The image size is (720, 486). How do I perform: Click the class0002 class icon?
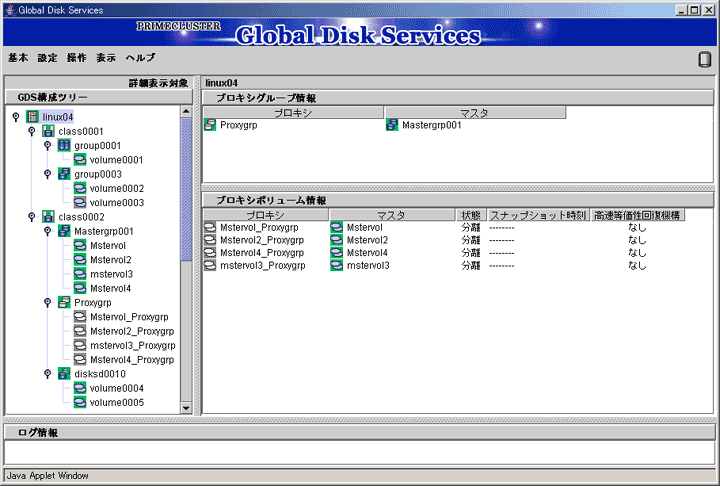[48, 216]
